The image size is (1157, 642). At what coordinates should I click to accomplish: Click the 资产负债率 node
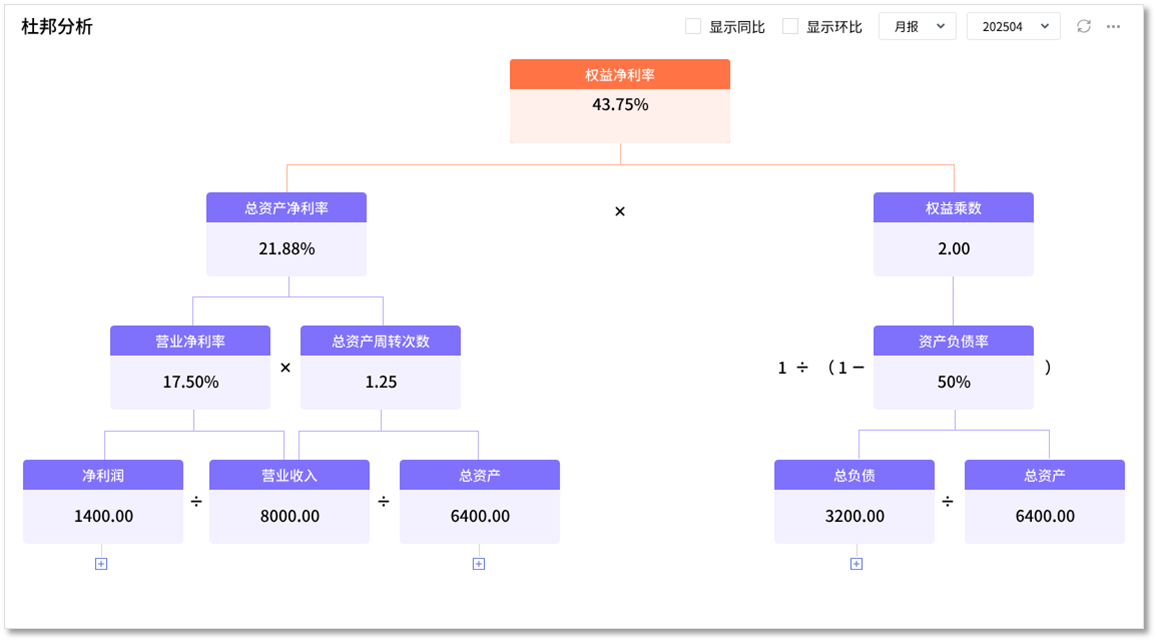click(953, 367)
